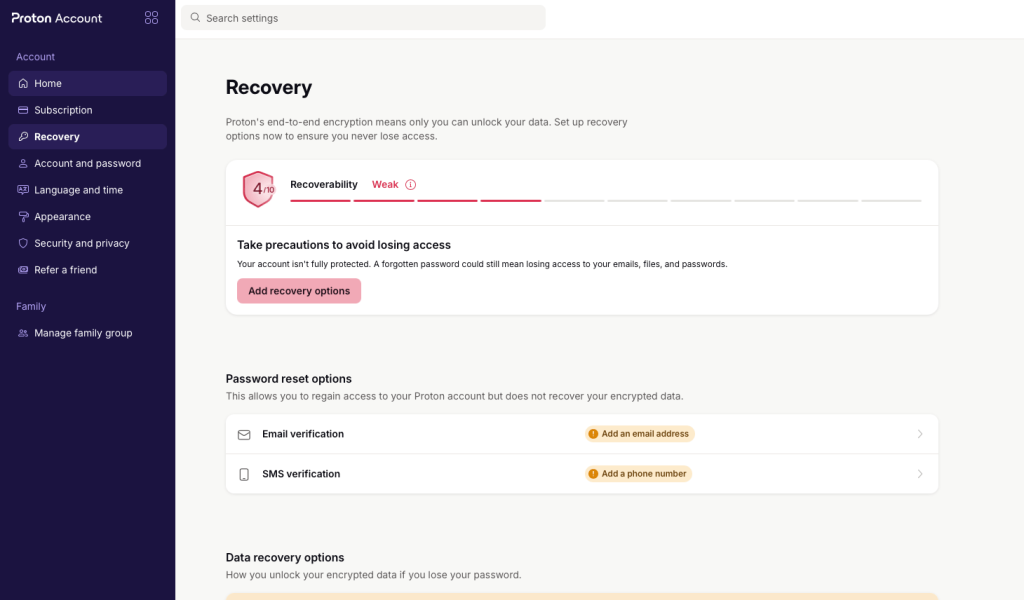Click the Add a phone number badge
The image size is (1024, 600).
pyautogui.click(x=638, y=474)
